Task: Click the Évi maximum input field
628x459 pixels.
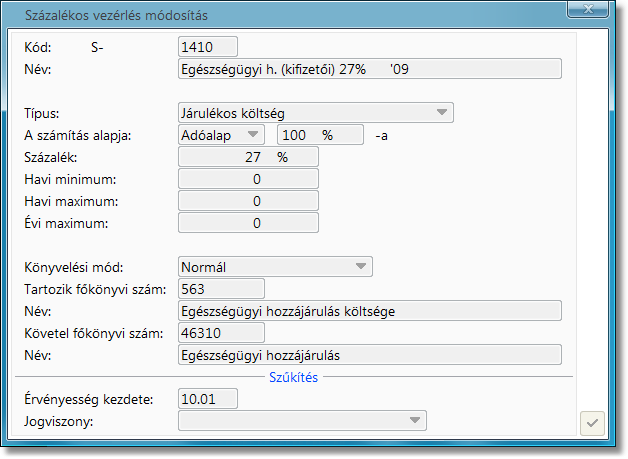Action: pos(248,223)
